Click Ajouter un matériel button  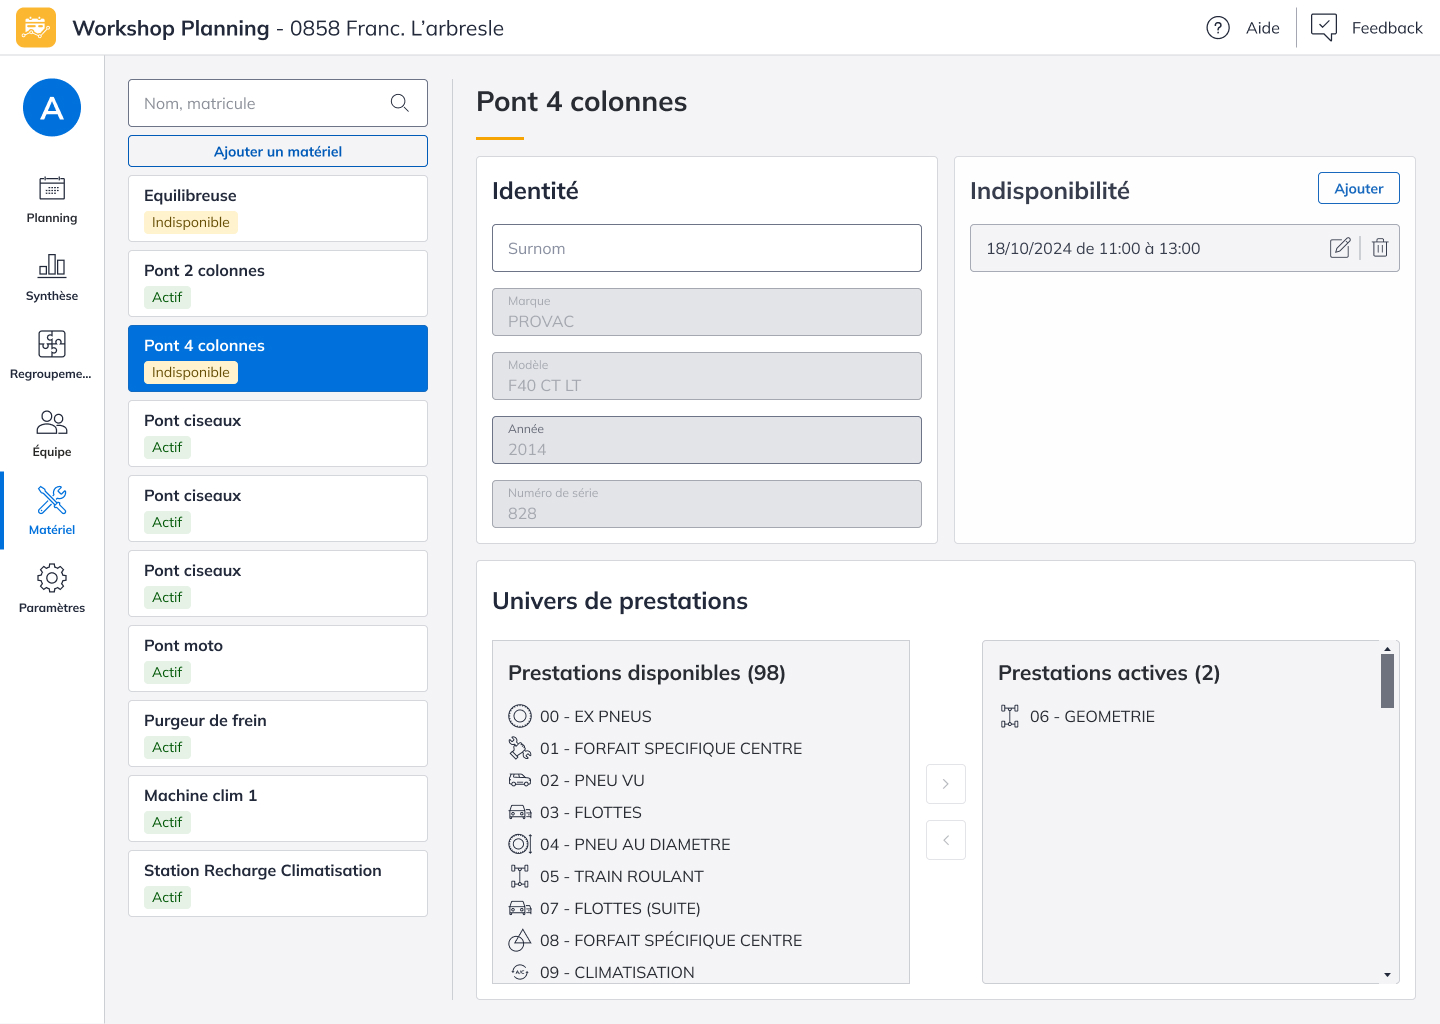[278, 151]
